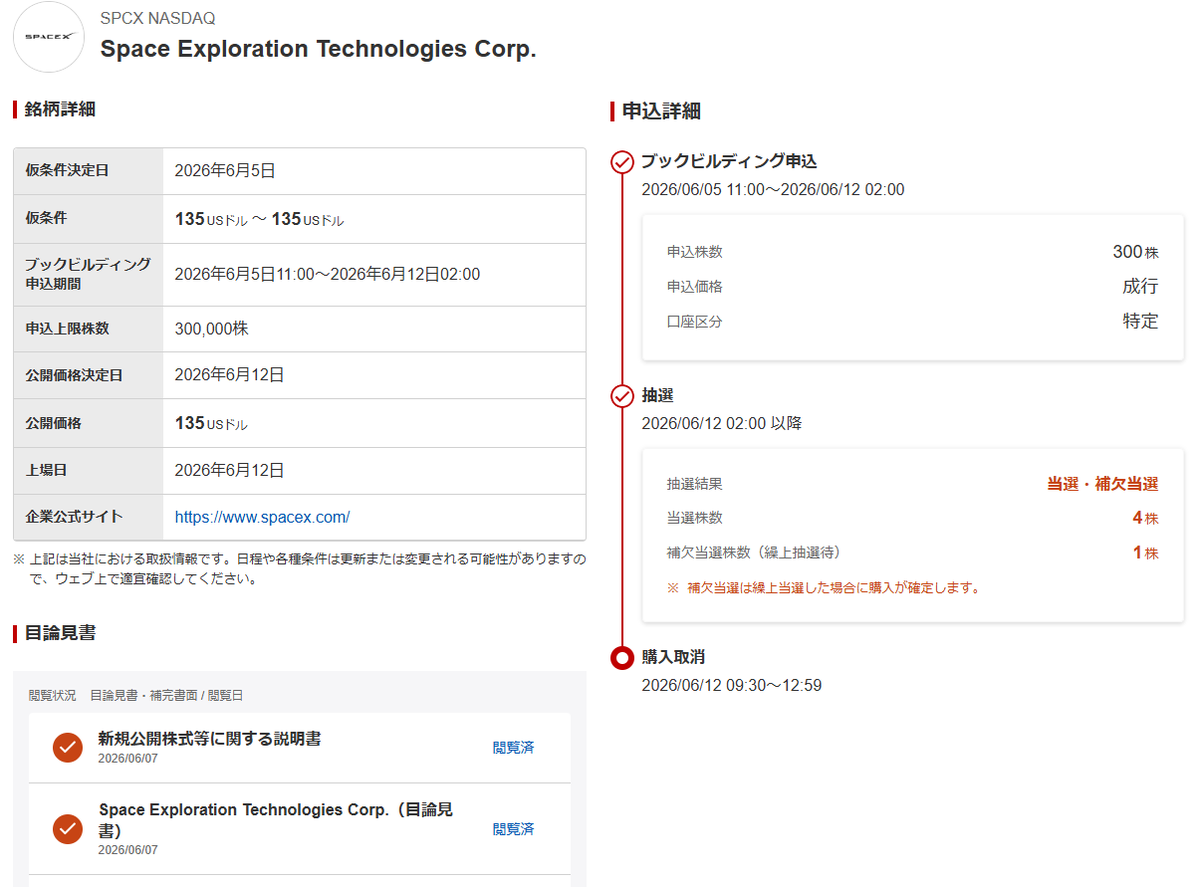Screen dimensions: 1200x887
Task: Click the 申込株数 label
Action: 695,253
